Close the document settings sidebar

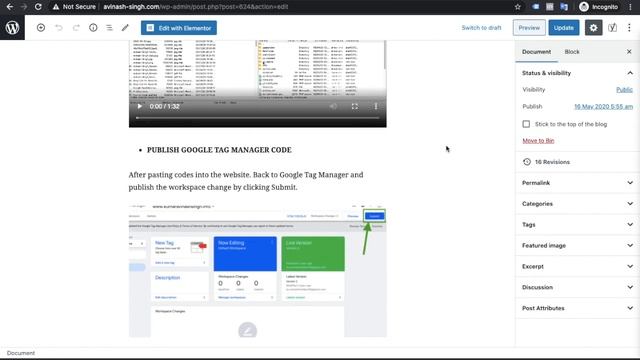[x=629, y=52]
